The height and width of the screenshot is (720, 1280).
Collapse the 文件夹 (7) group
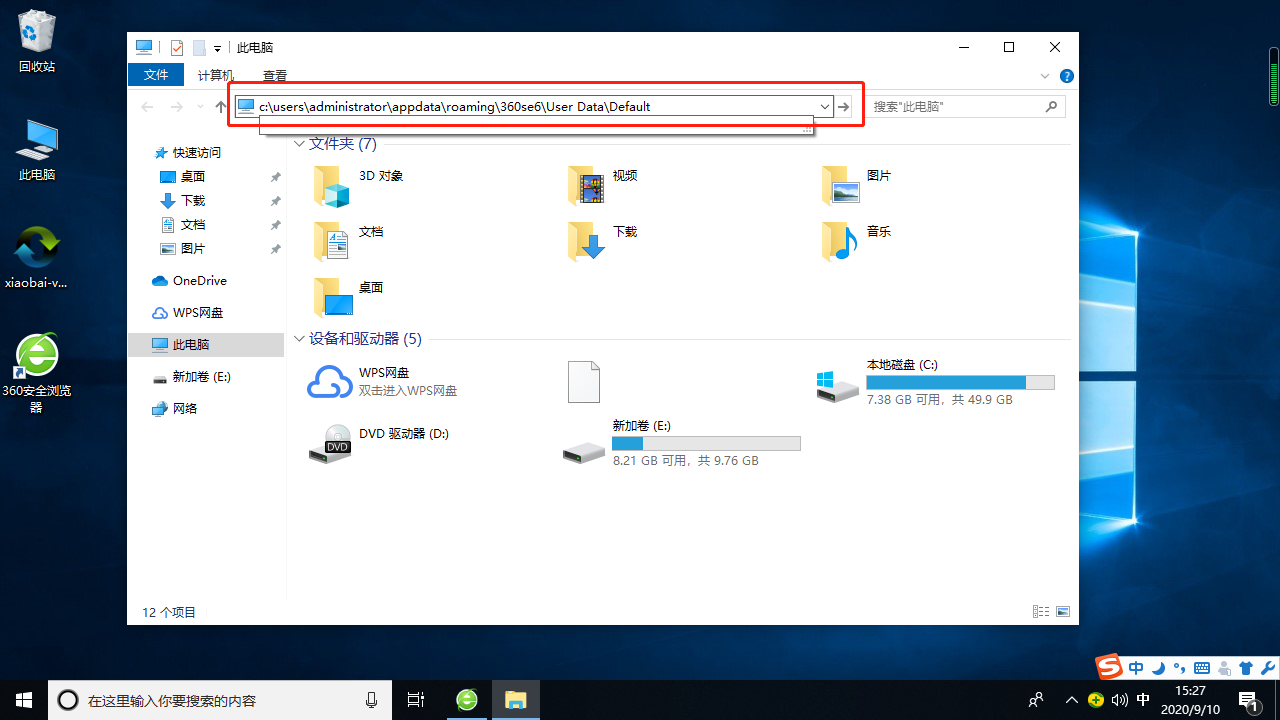pos(299,144)
